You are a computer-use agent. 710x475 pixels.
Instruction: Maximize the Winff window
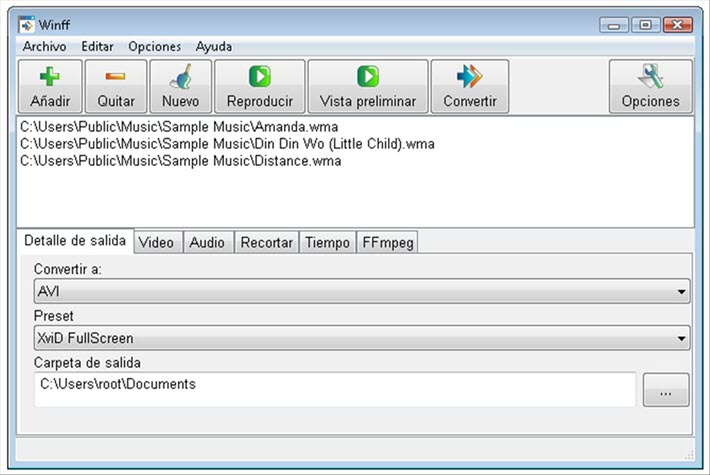[x=645, y=25]
